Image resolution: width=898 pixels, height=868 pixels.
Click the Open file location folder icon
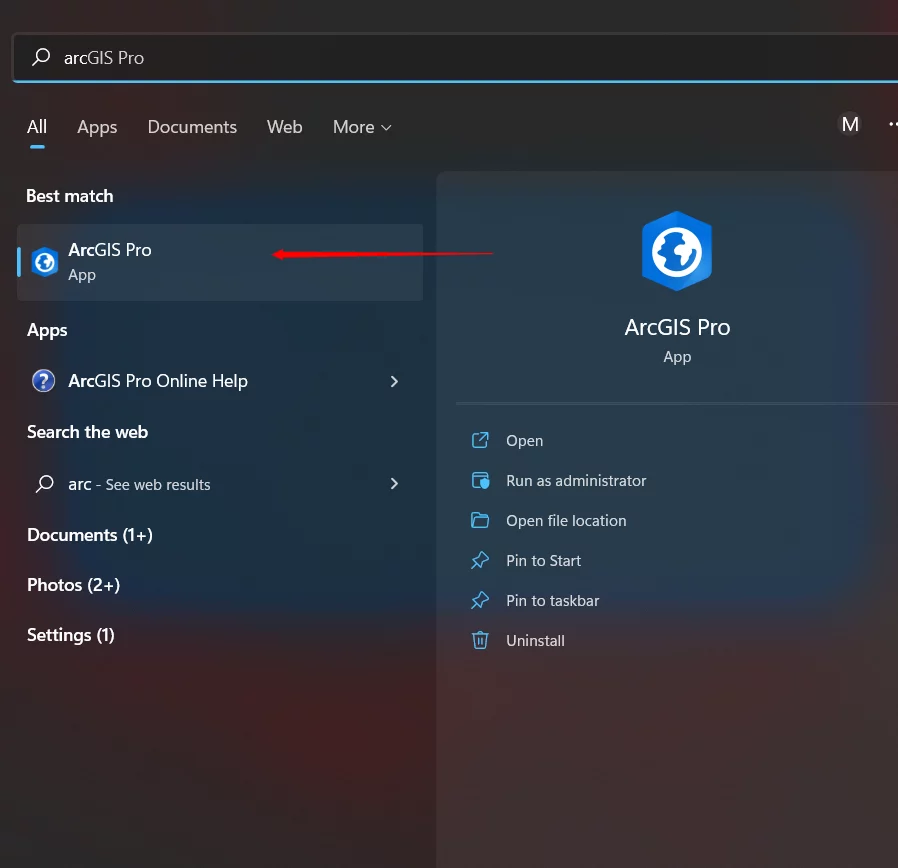480,520
